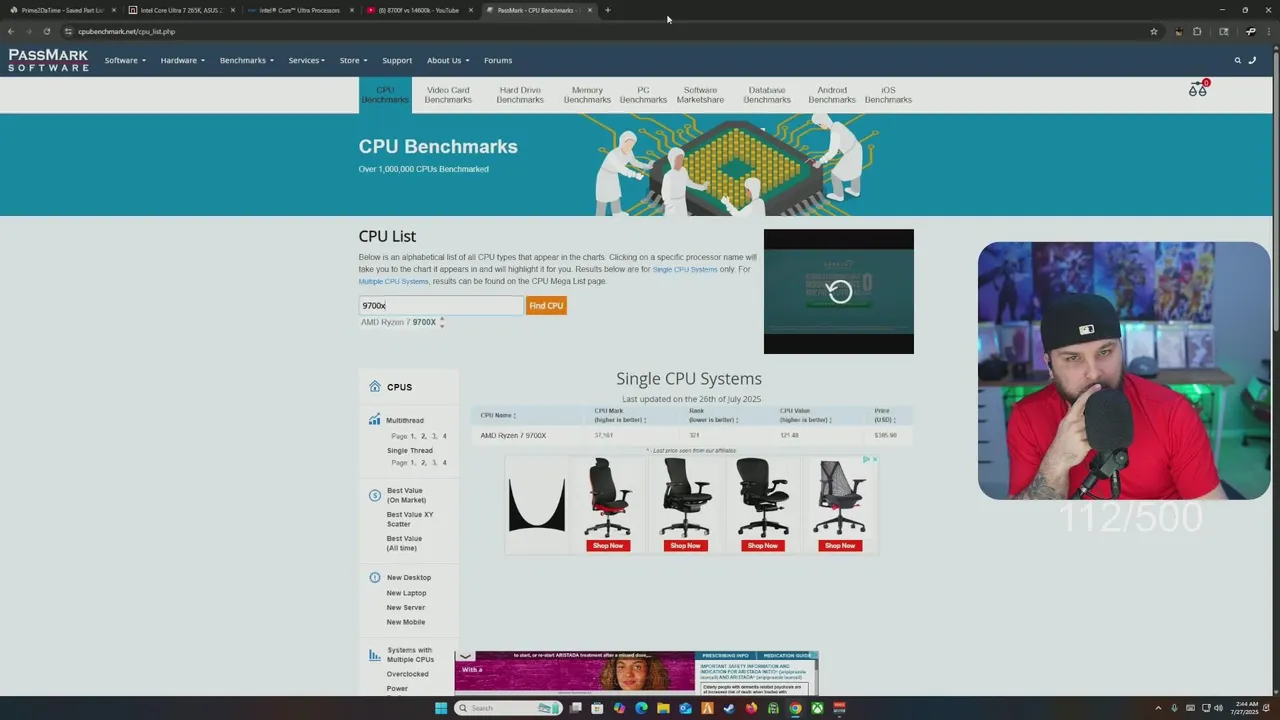The width and height of the screenshot is (1280, 720).
Task: Expand the Benchmarks dropdown menu
Action: click(x=246, y=60)
